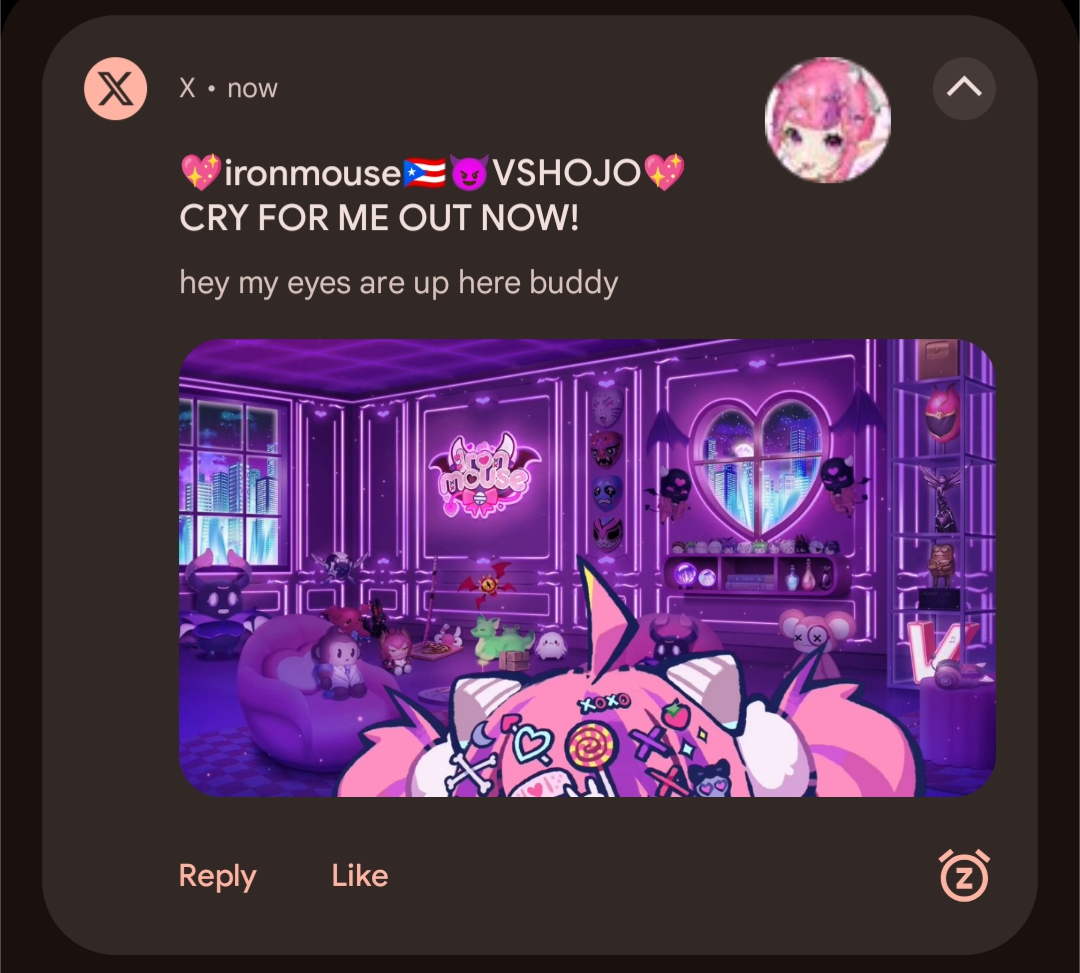Click the sparkling heart emoji before ironmouse
Viewport: 1080px width, 973px height.
tap(201, 172)
